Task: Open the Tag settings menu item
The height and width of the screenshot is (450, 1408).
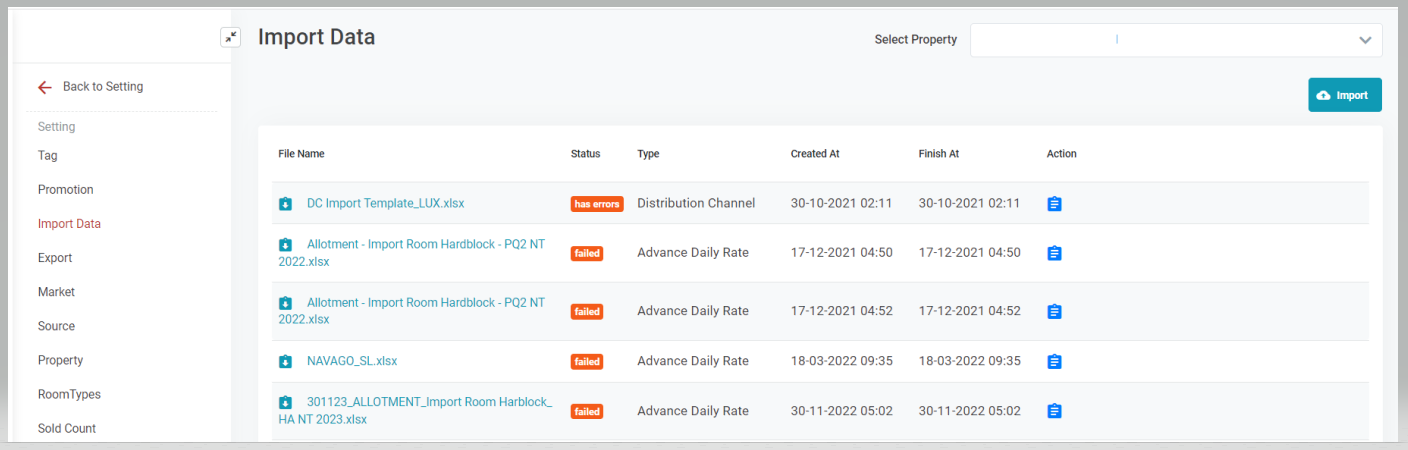Action: point(48,156)
